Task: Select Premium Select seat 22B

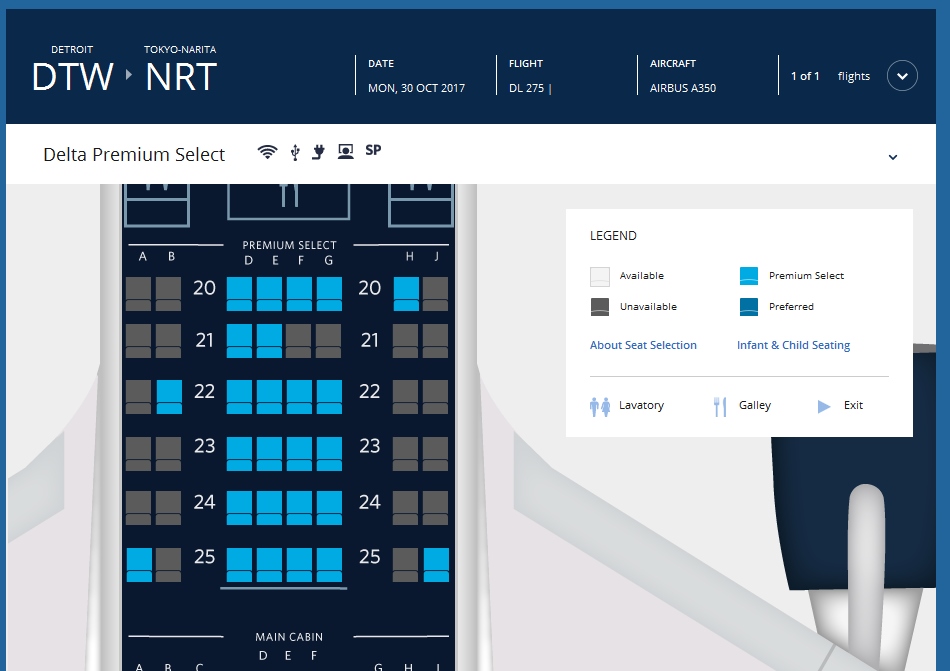Action: coord(169,396)
